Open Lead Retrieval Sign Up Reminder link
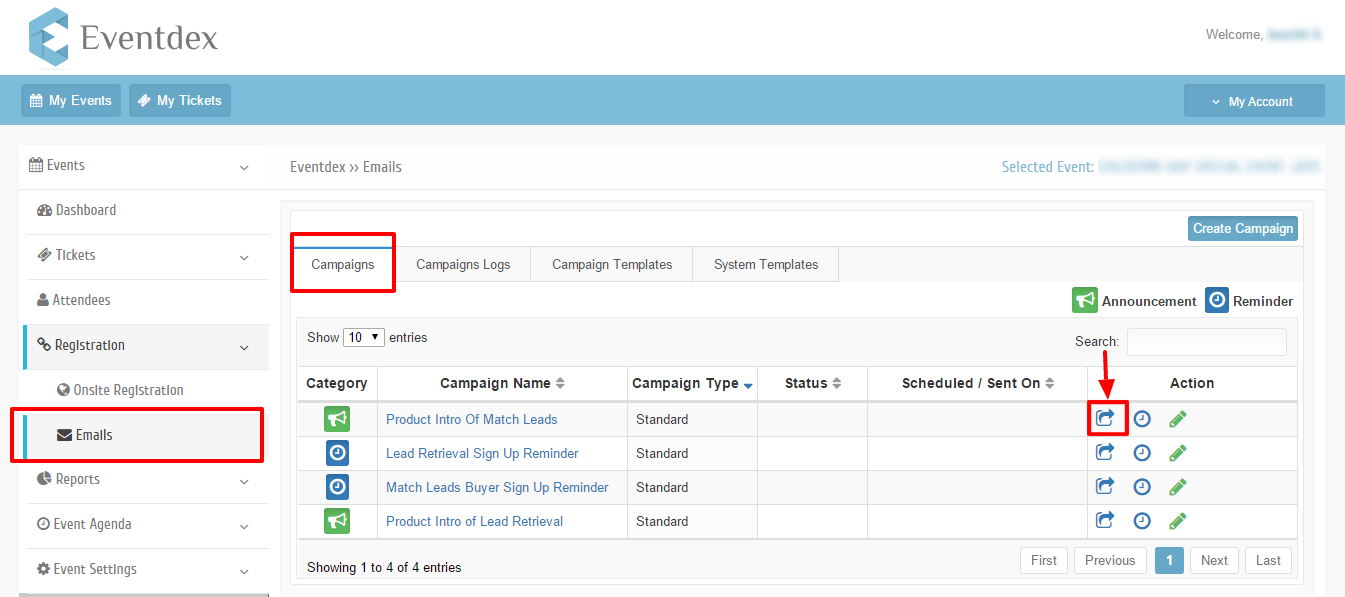 [482, 453]
